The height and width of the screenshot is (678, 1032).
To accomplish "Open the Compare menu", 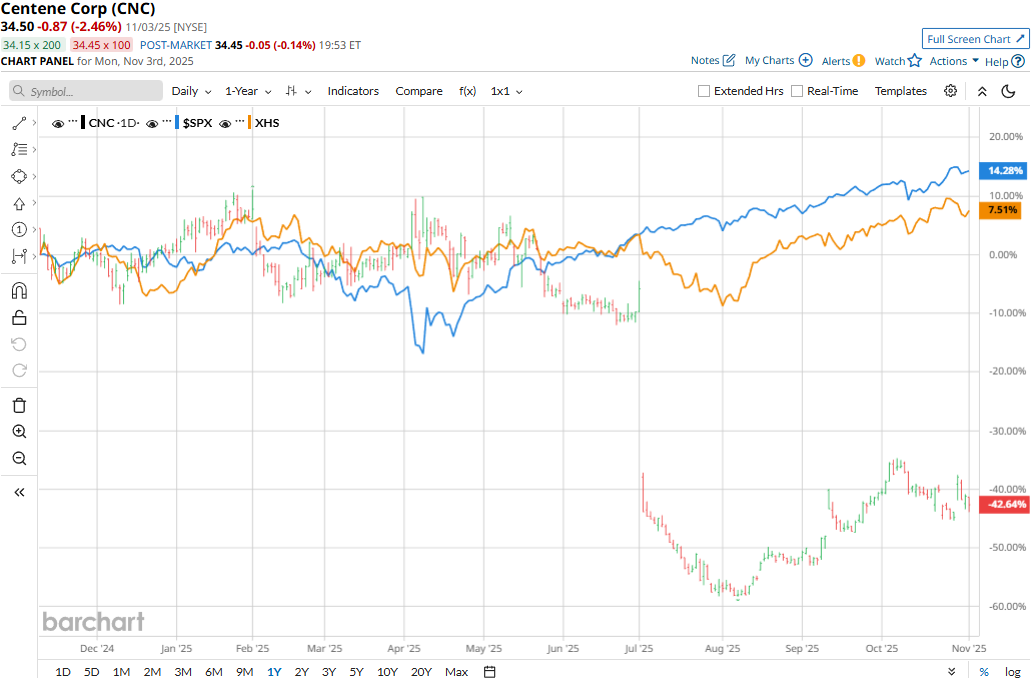I will coord(419,91).
